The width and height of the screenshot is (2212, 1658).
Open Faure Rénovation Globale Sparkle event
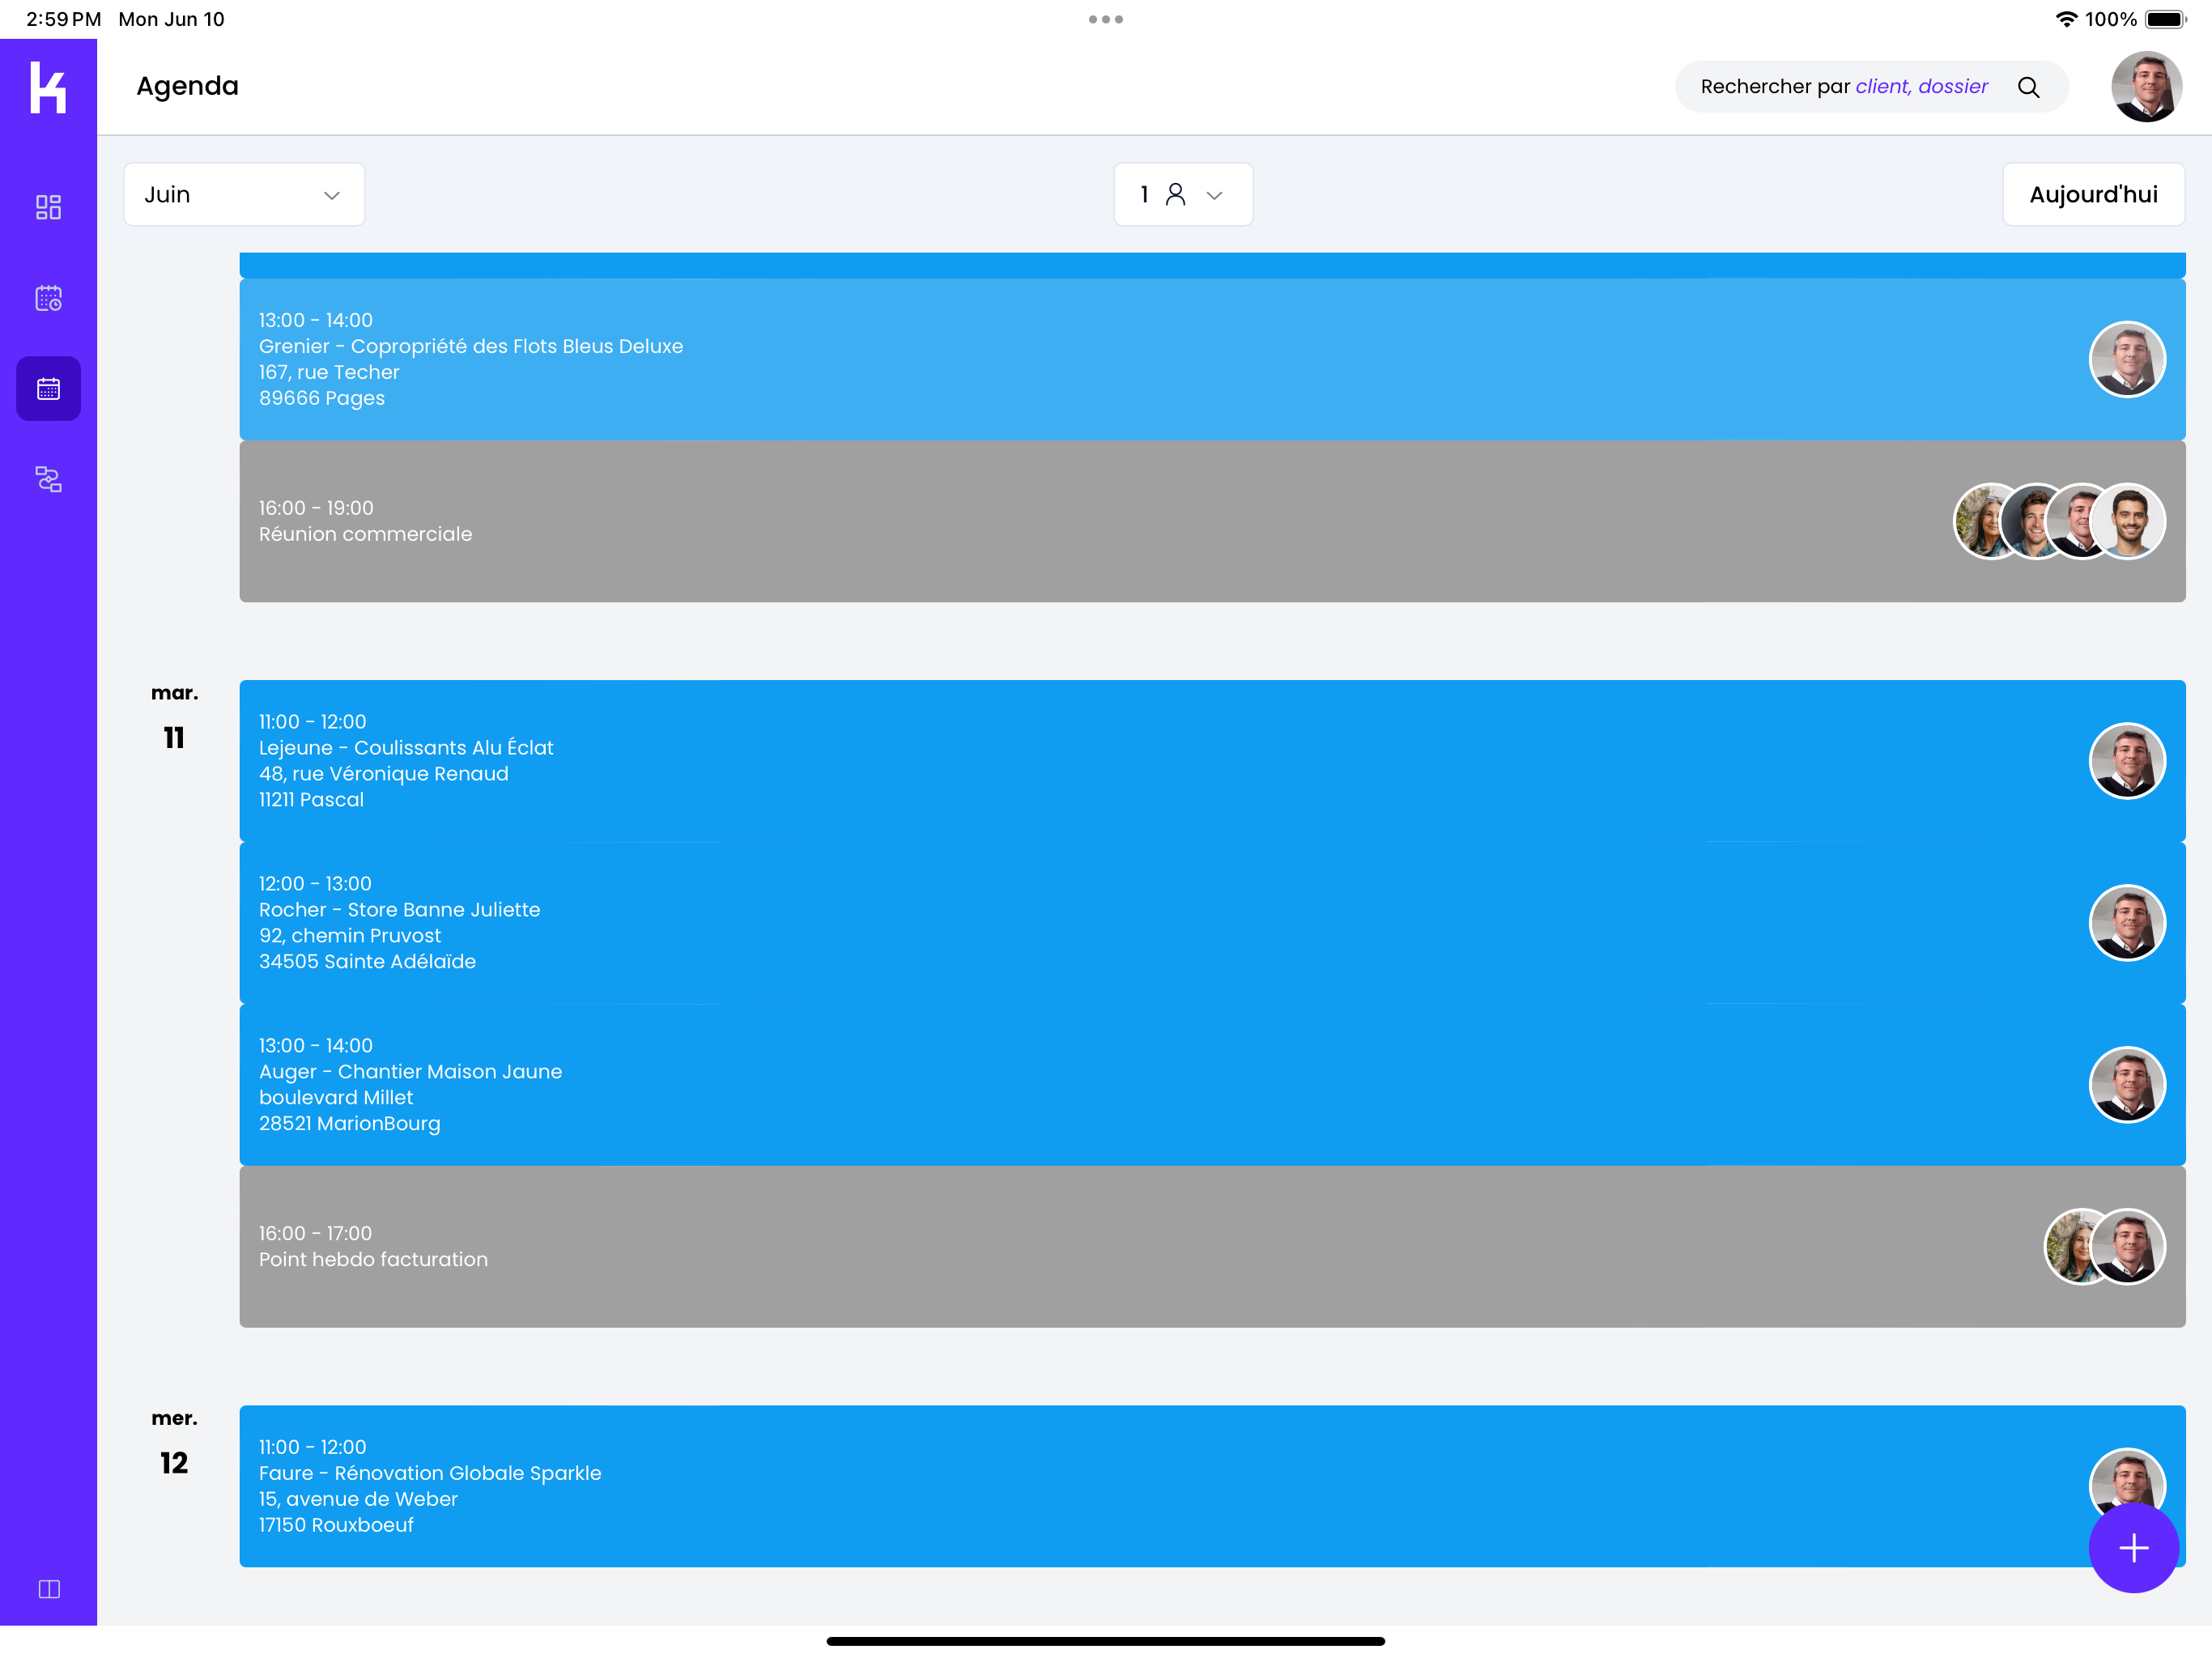1212,1486
